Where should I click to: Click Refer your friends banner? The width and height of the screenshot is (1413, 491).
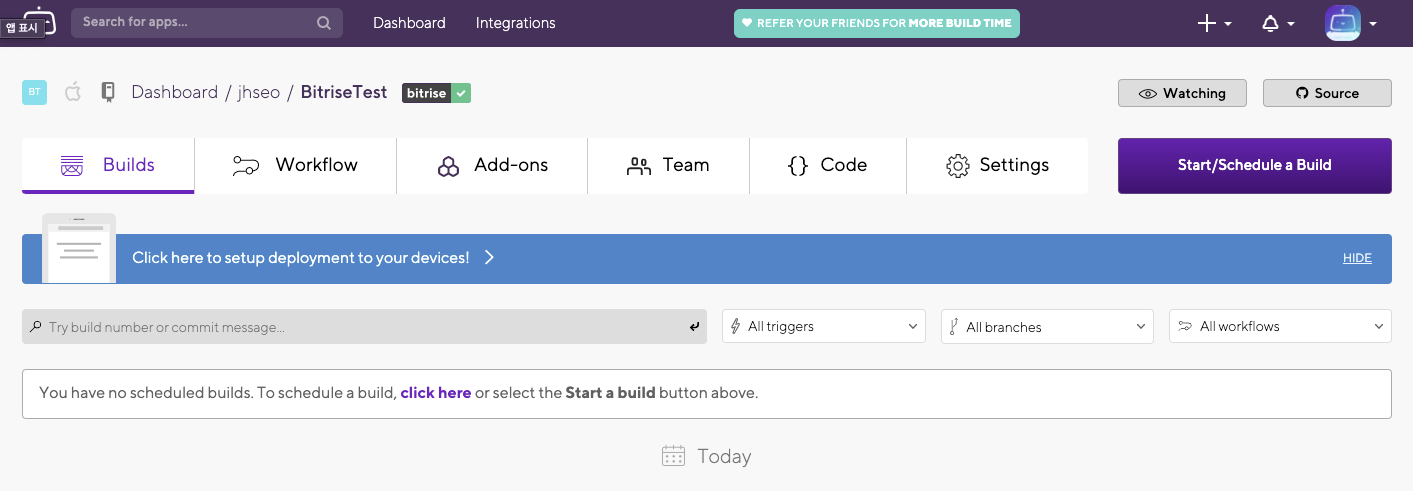point(877,23)
